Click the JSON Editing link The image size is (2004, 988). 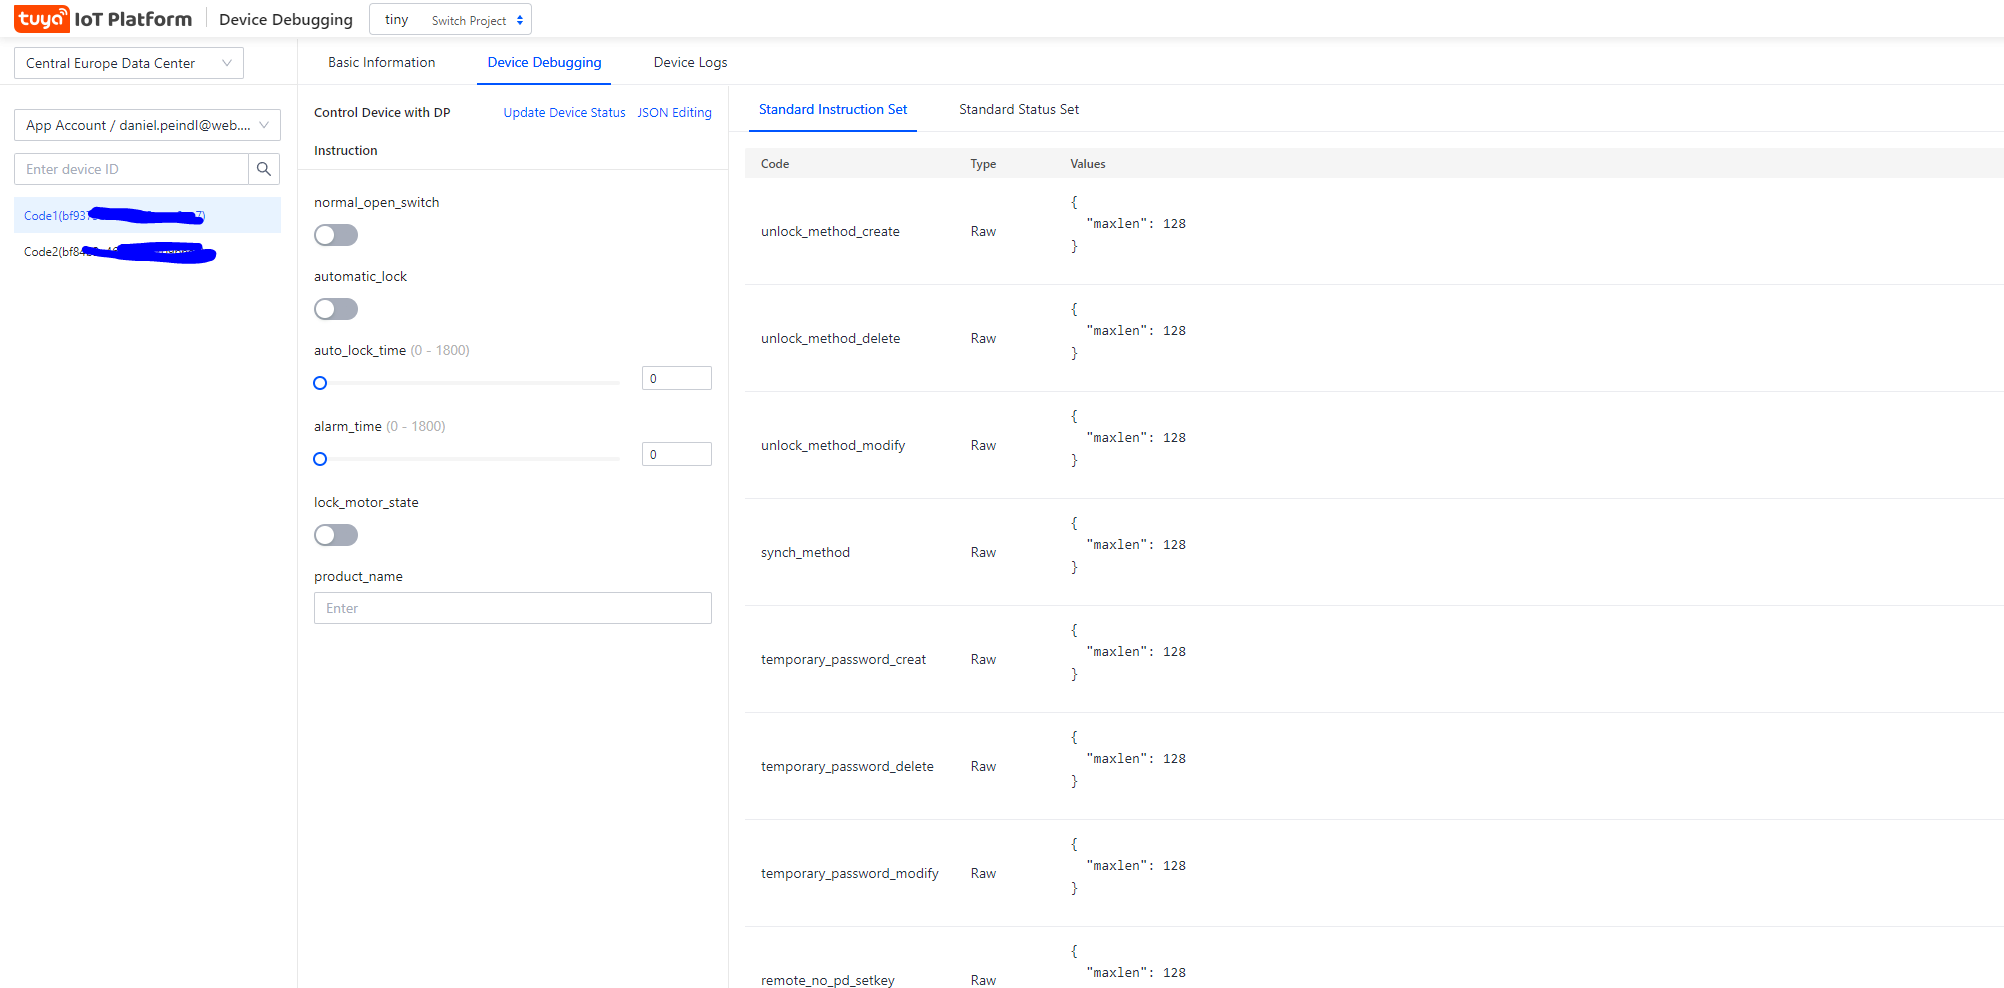[x=674, y=112]
